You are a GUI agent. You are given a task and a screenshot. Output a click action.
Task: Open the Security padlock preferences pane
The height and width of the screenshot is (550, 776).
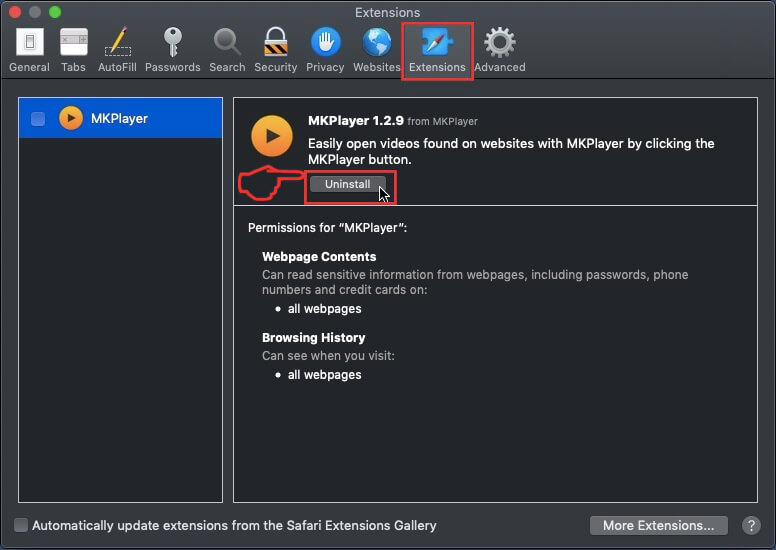click(x=276, y=50)
